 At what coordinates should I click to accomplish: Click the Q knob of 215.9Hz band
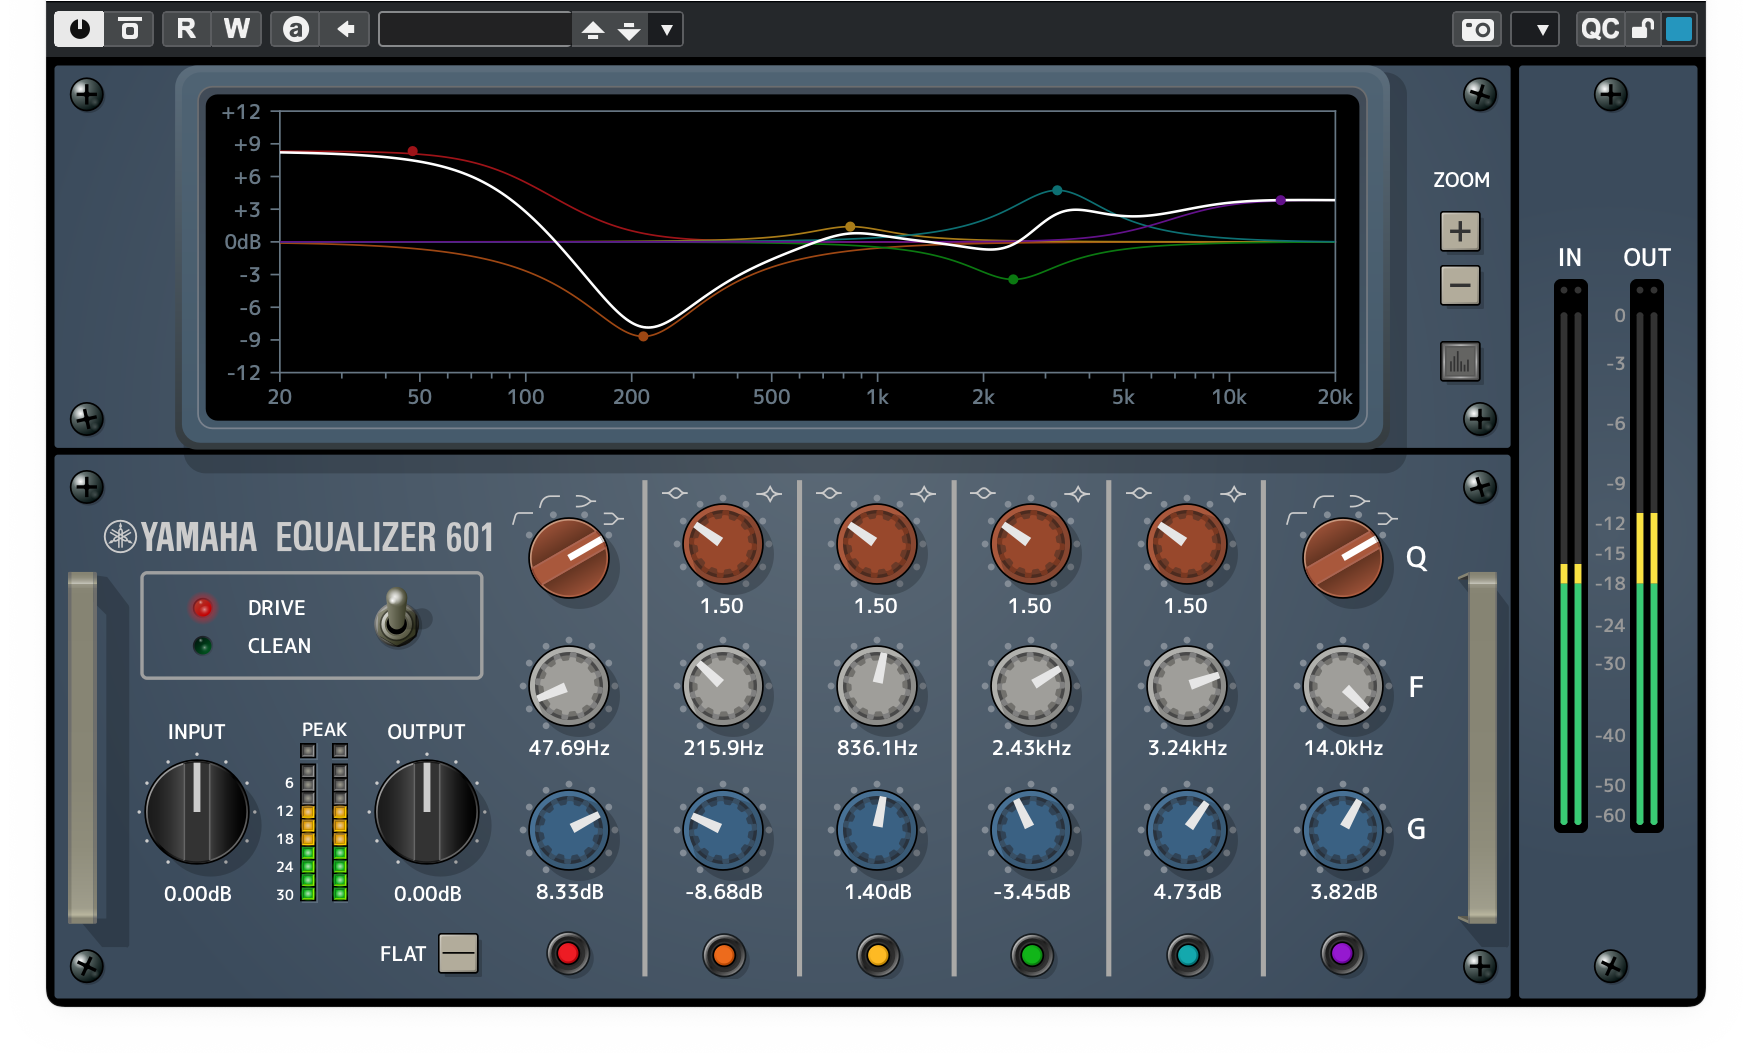pyautogui.click(x=723, y=544)
